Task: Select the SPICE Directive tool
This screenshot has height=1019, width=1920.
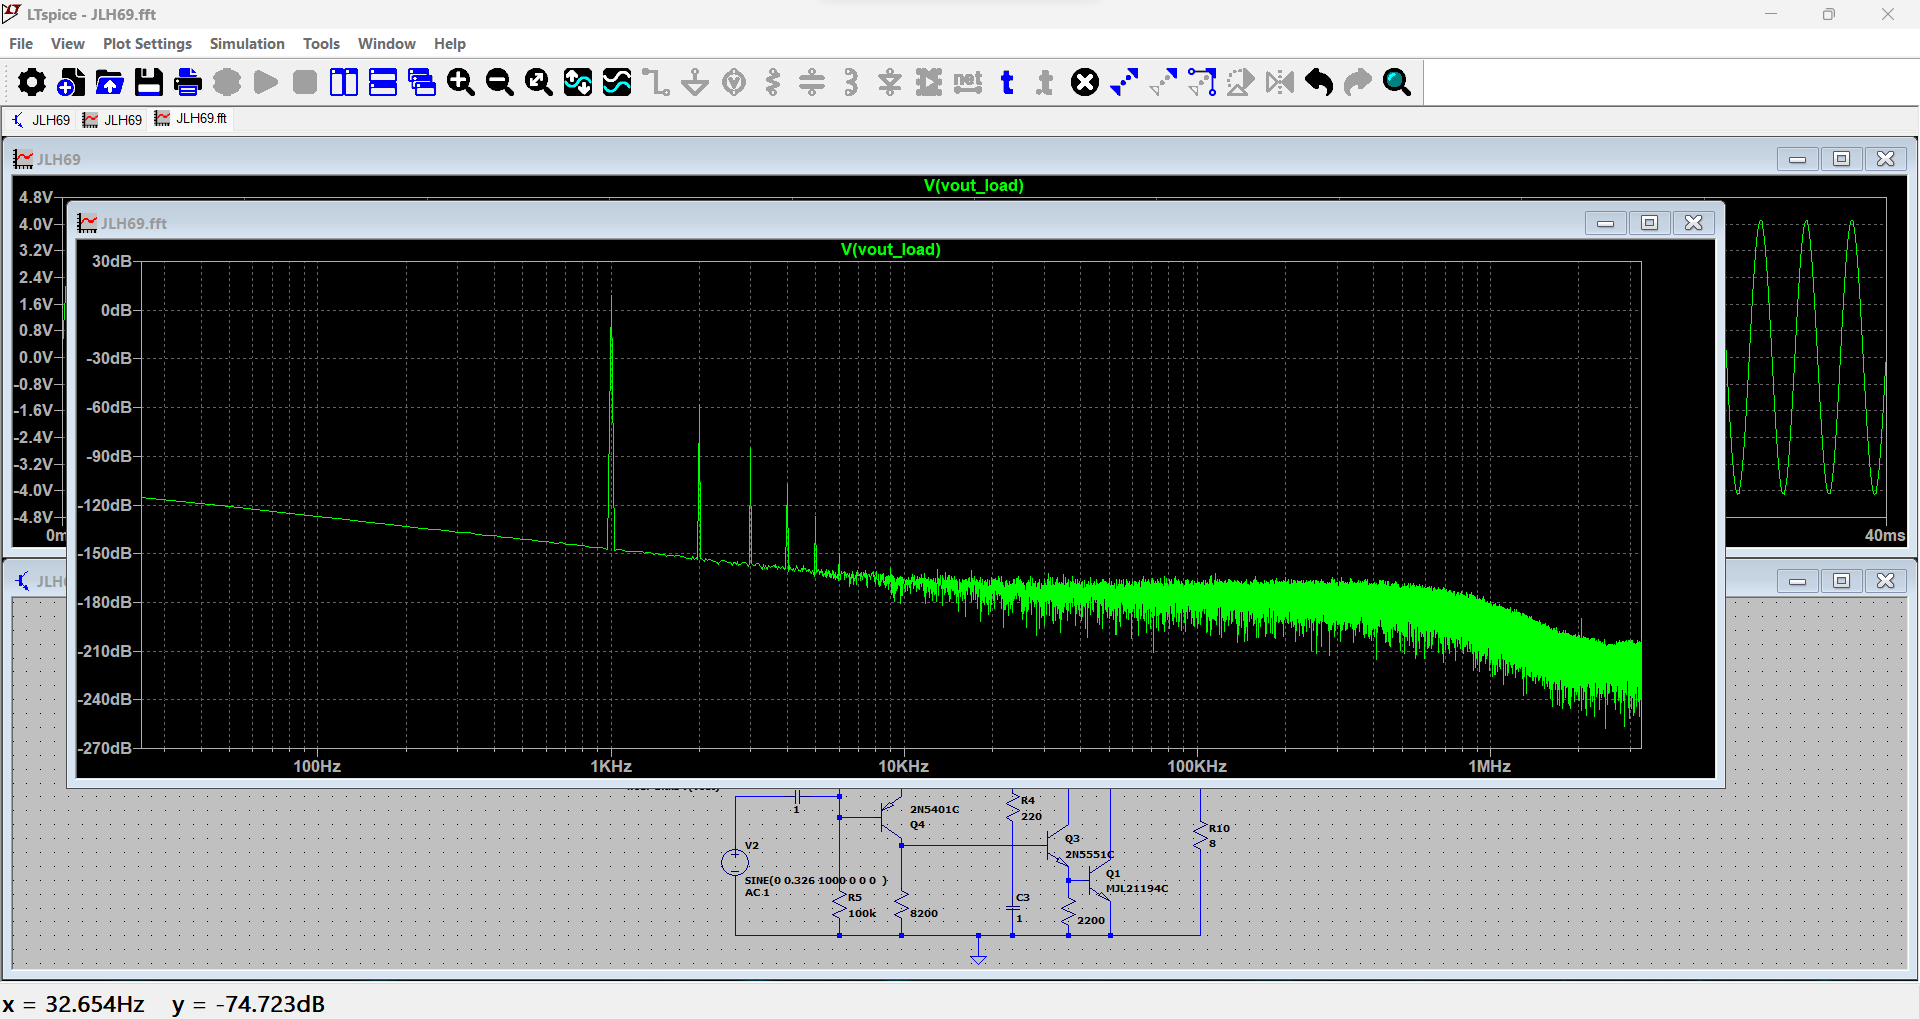Action: tap(1045, 82)
